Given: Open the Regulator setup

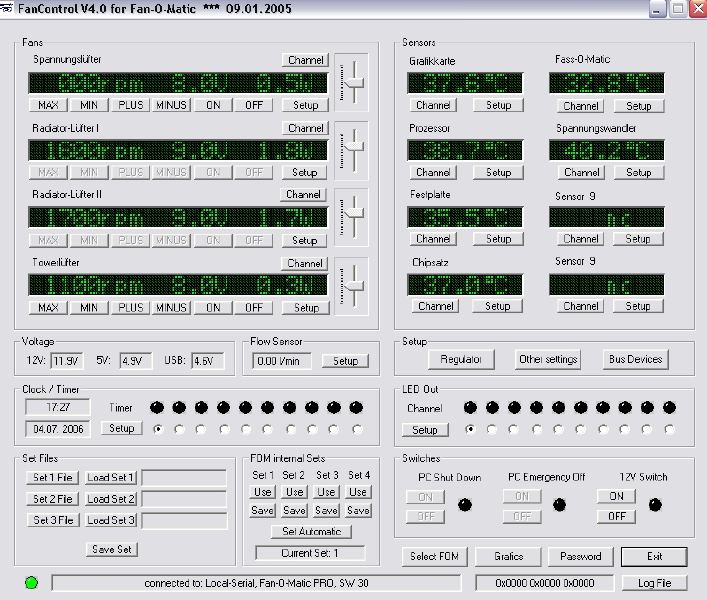Looking at the screenshot, I should pos(461,359).
